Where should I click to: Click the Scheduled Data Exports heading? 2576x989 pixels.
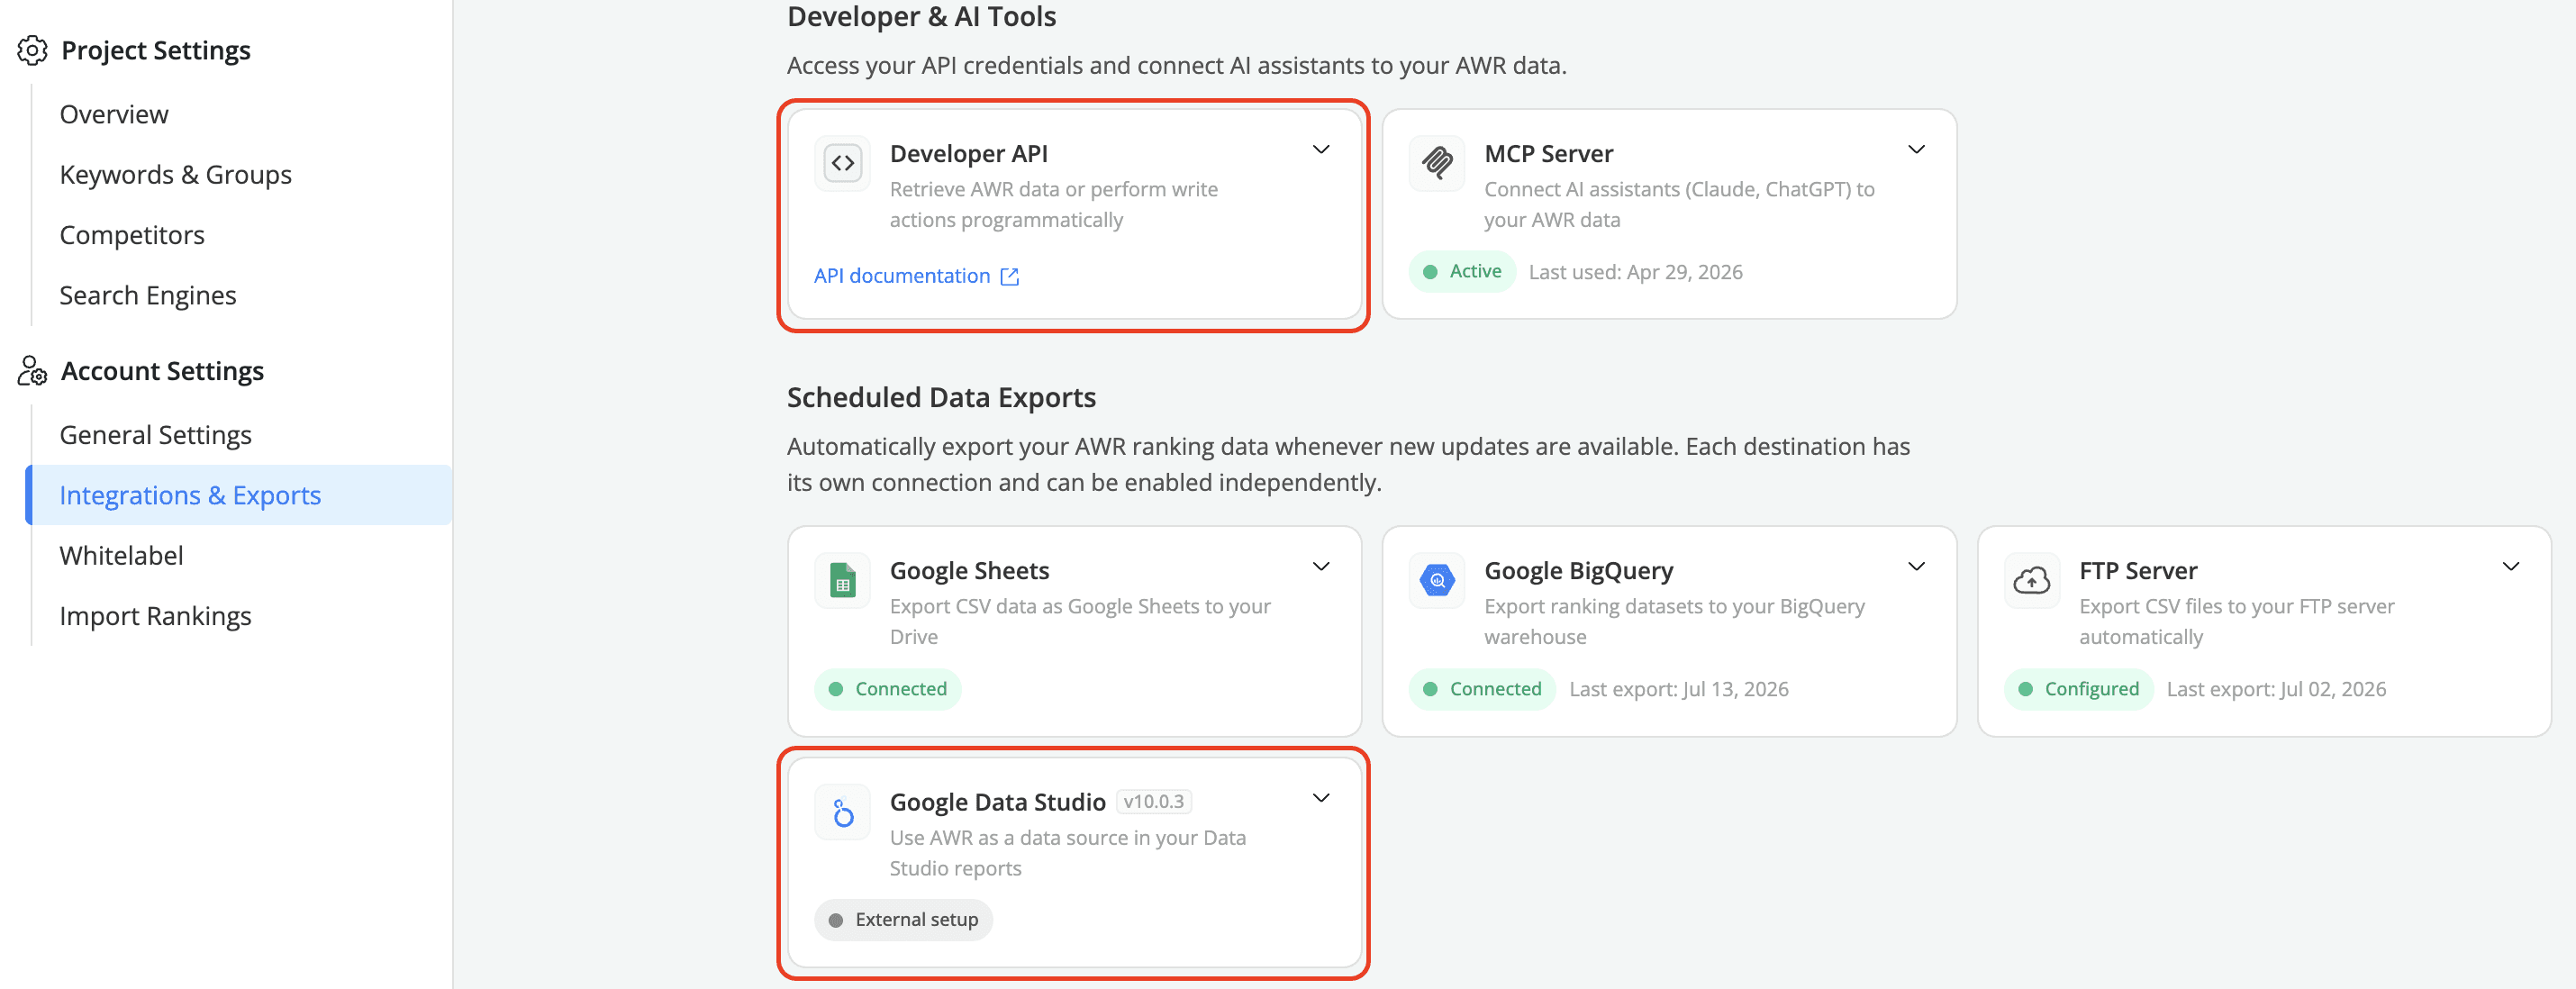tap(941, 398)
